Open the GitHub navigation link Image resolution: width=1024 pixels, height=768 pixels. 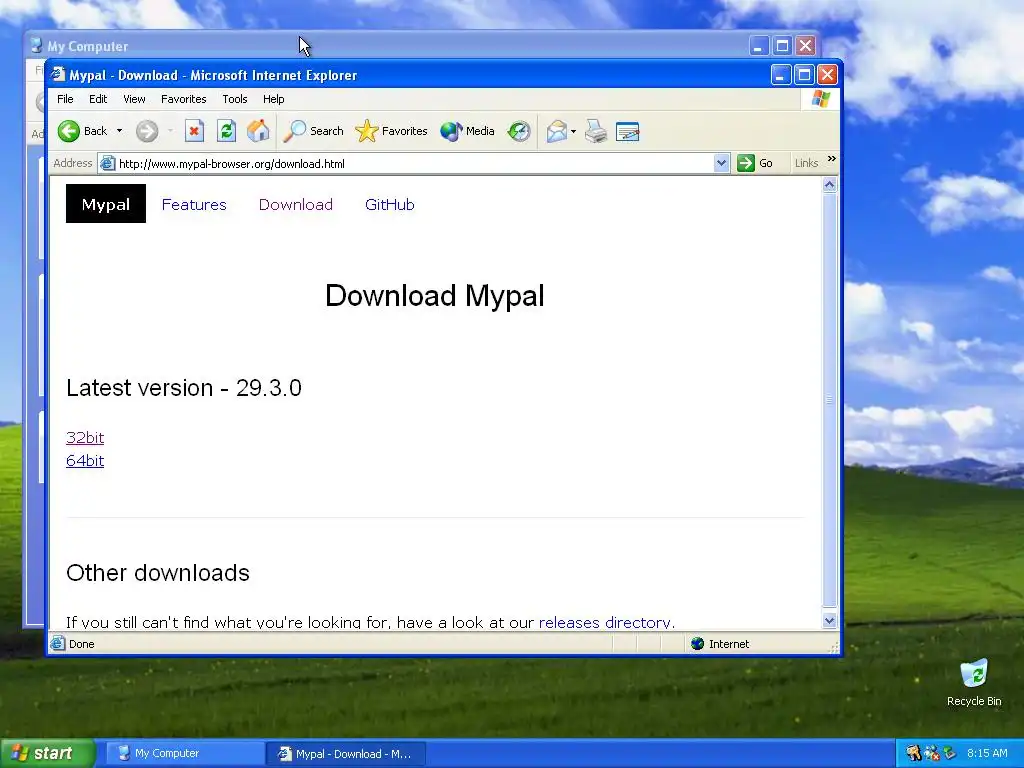(390, 204)
